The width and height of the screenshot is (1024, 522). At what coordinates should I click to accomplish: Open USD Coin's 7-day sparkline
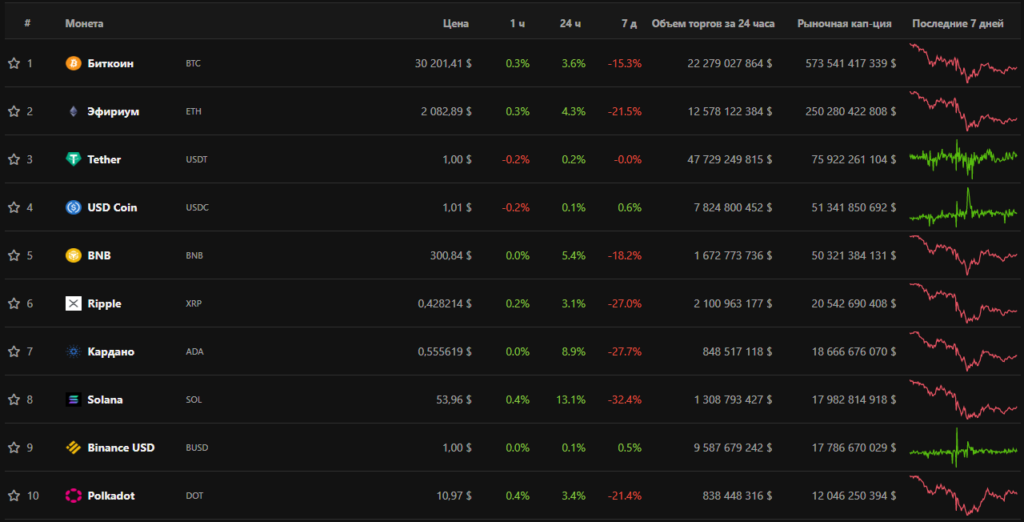pyautogui.click(x=963, y=207)
